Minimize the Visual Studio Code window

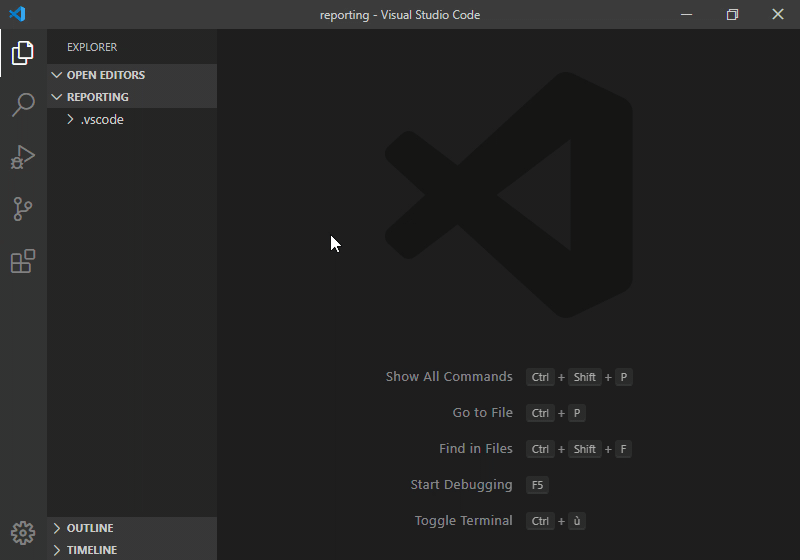(687, 14)
